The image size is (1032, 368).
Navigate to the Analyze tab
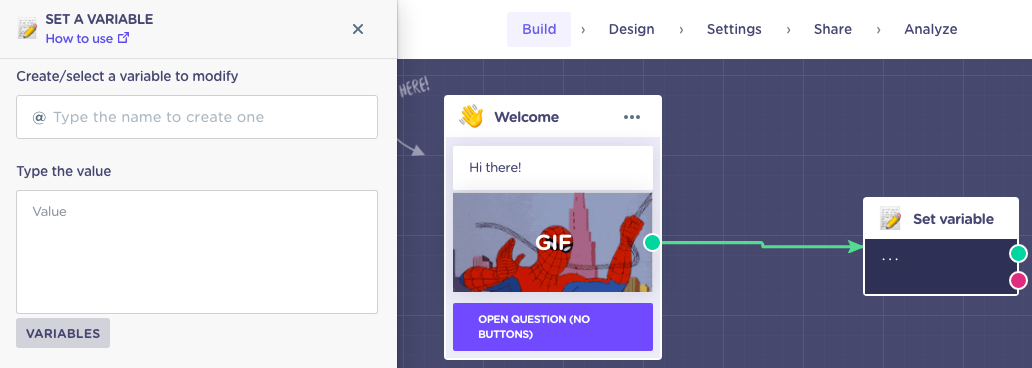pyautogui.click(x=931, y=29)
